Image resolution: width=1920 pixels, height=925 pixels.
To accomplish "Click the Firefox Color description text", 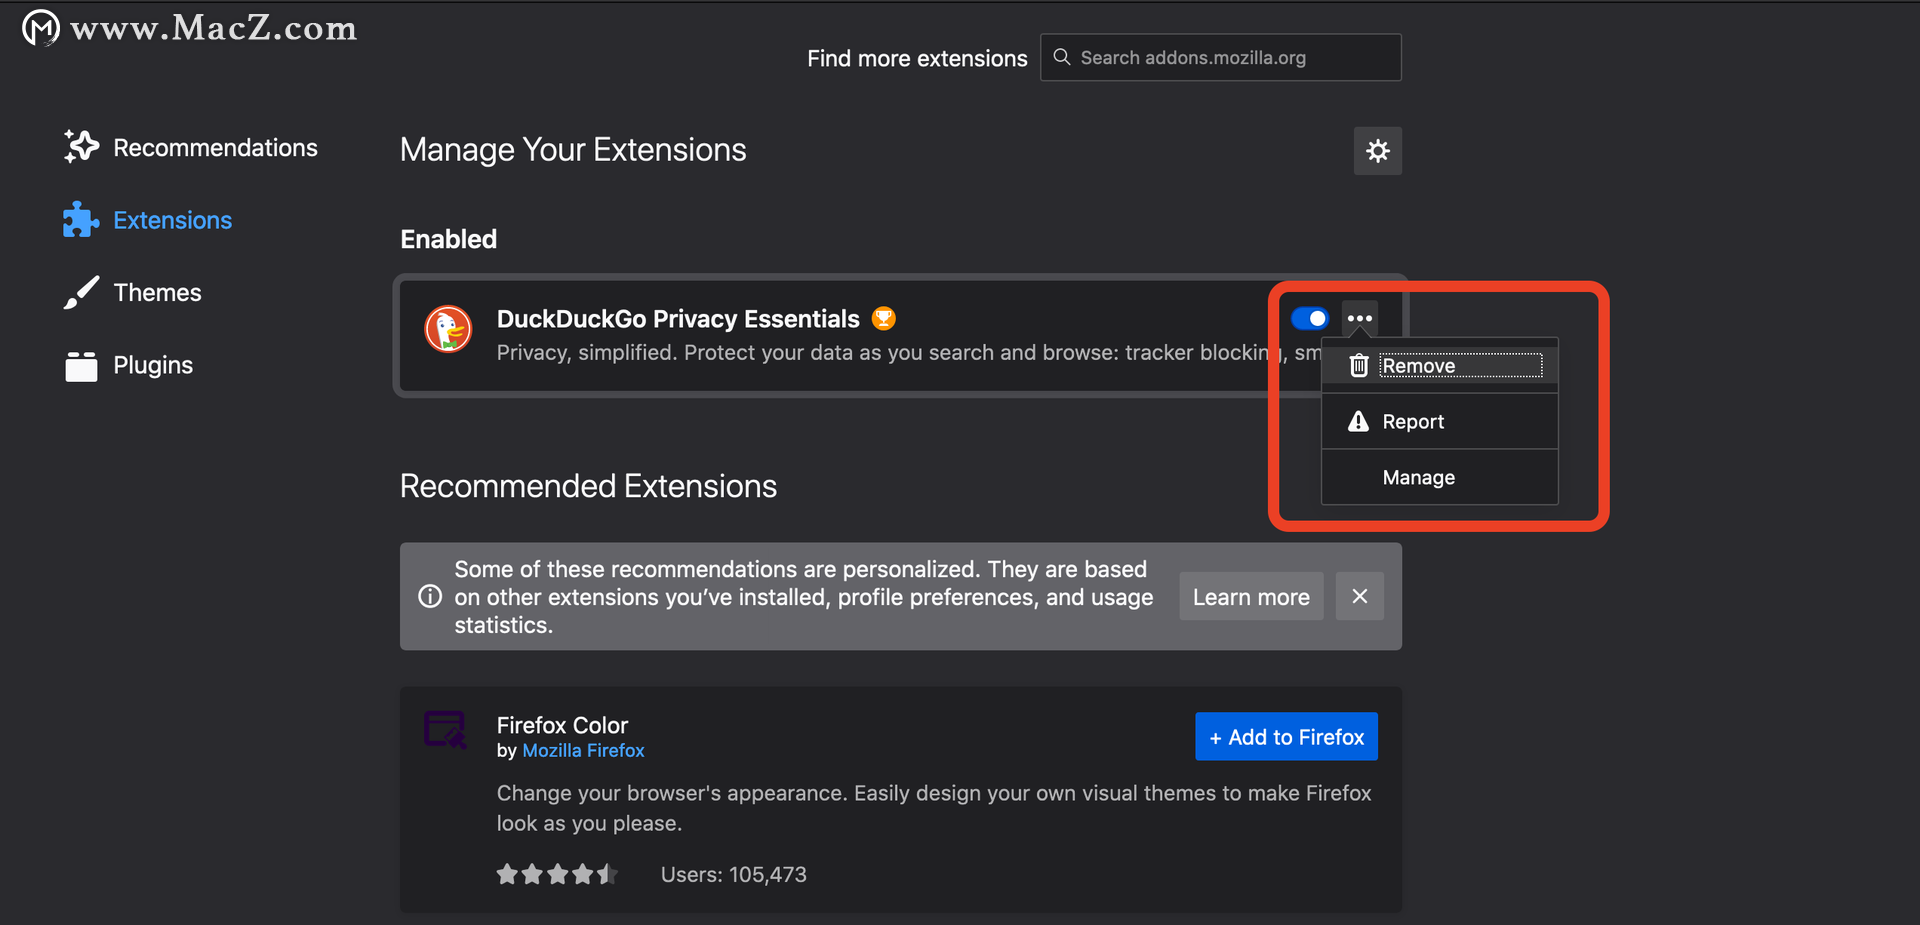I will pos(934,808).
